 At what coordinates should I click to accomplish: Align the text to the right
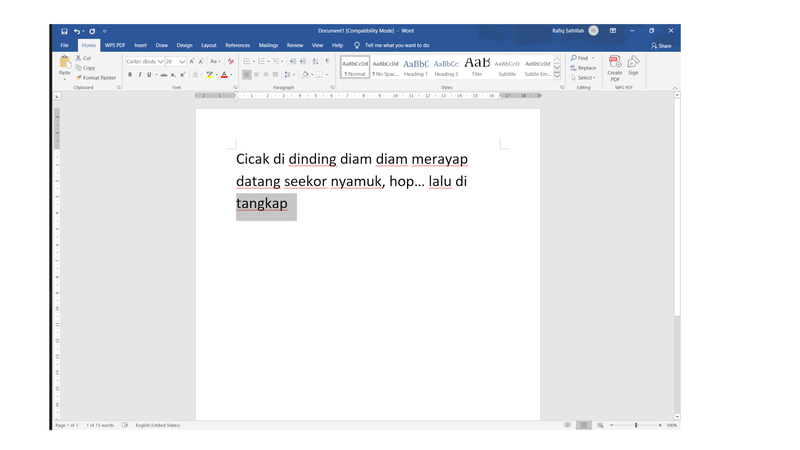266,75
